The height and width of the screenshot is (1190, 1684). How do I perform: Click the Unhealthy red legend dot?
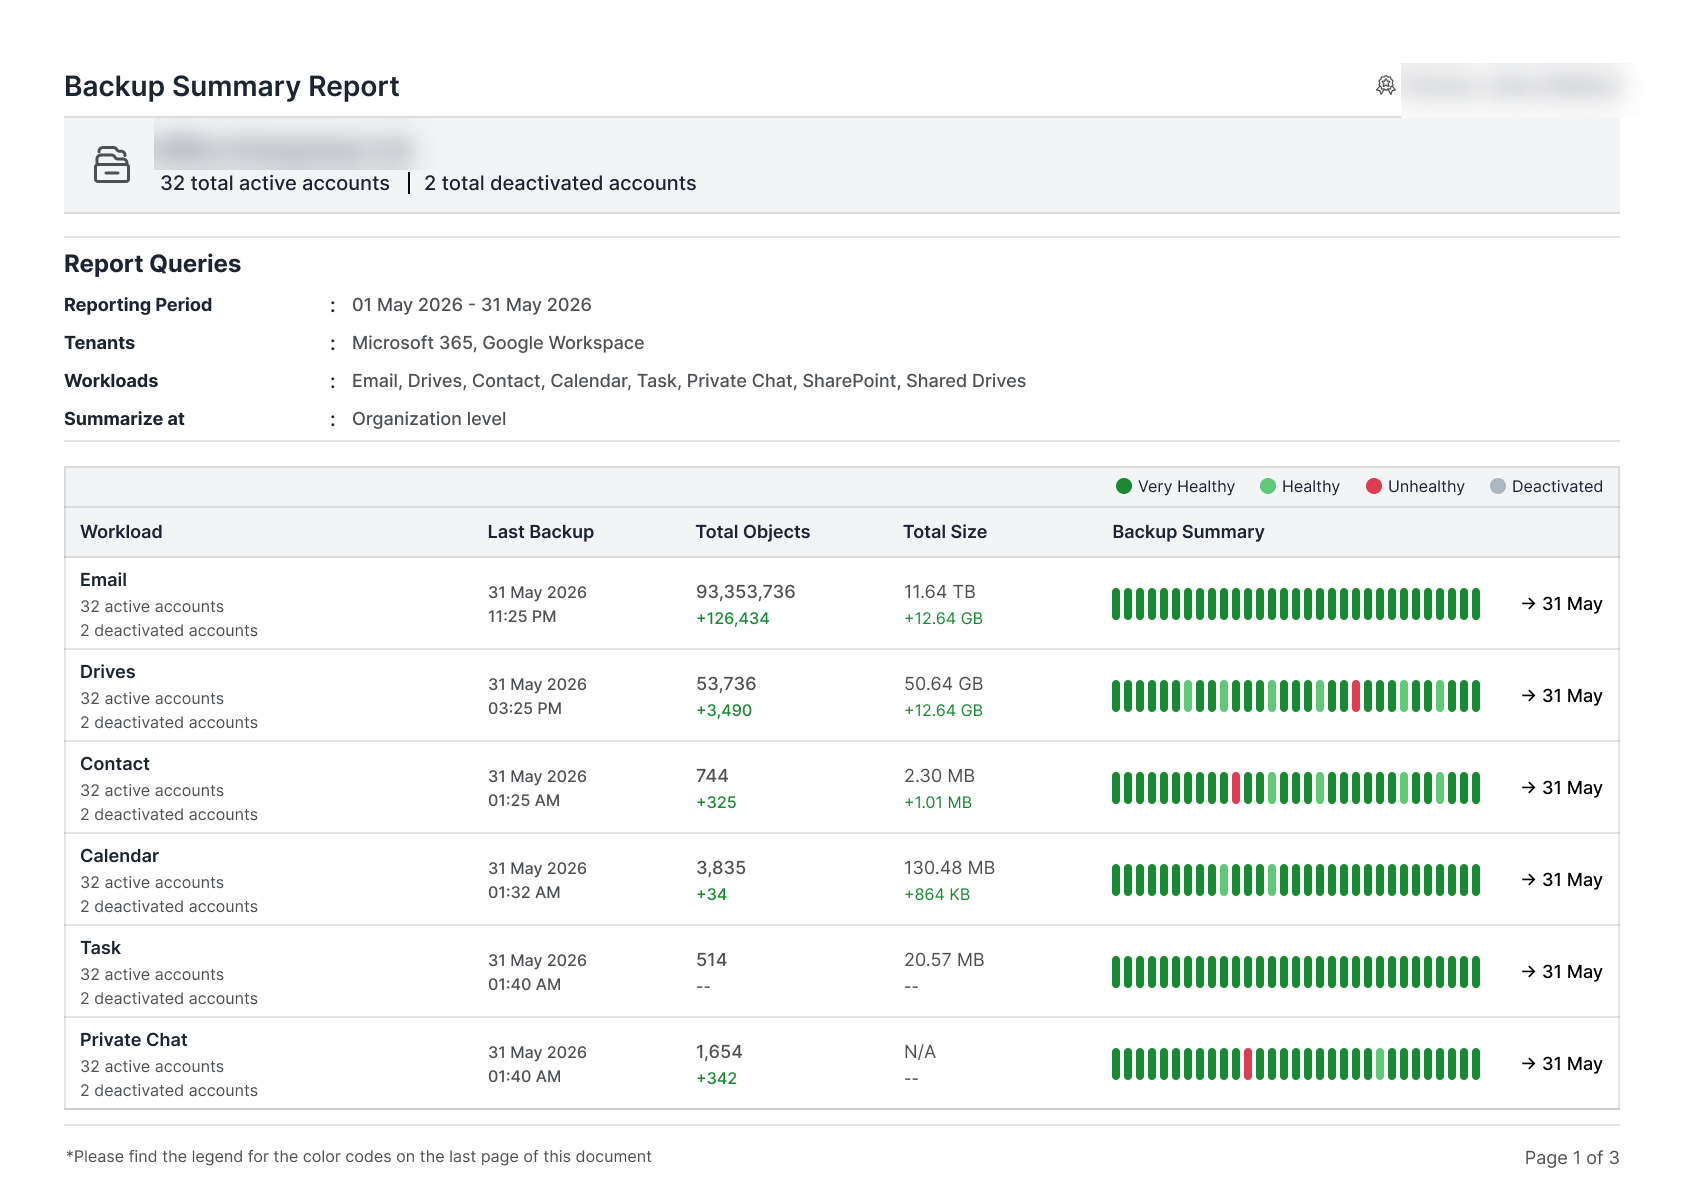[1374, 486]
